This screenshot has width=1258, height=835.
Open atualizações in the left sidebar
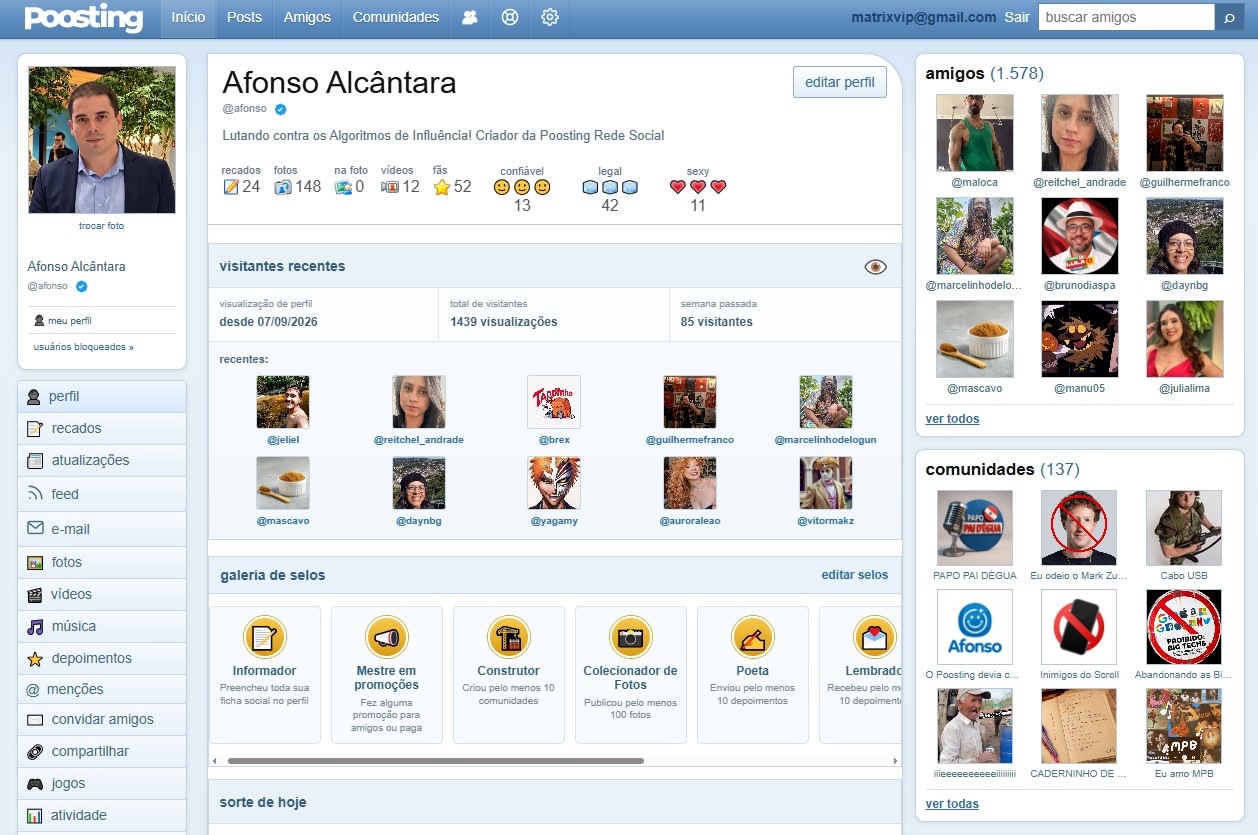pyautogui.click(x=102, y=460)
